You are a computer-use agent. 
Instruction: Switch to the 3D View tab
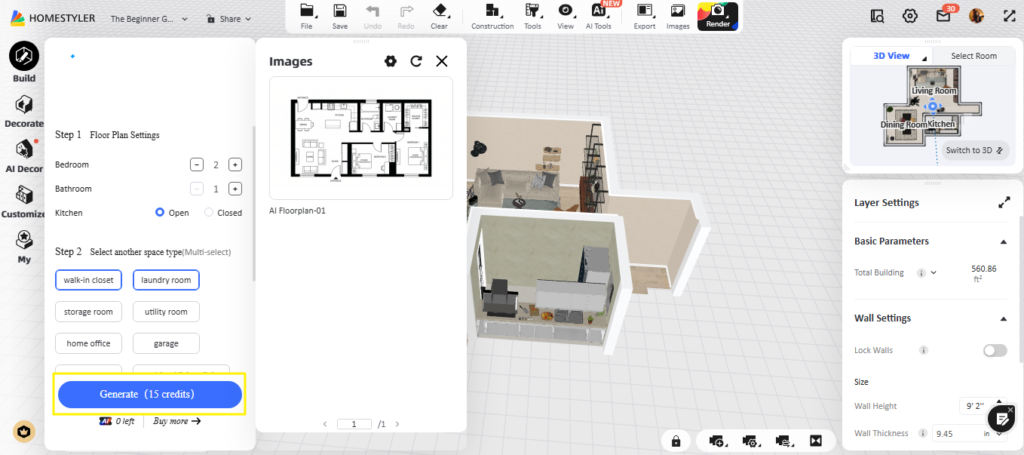pos(891,56)
